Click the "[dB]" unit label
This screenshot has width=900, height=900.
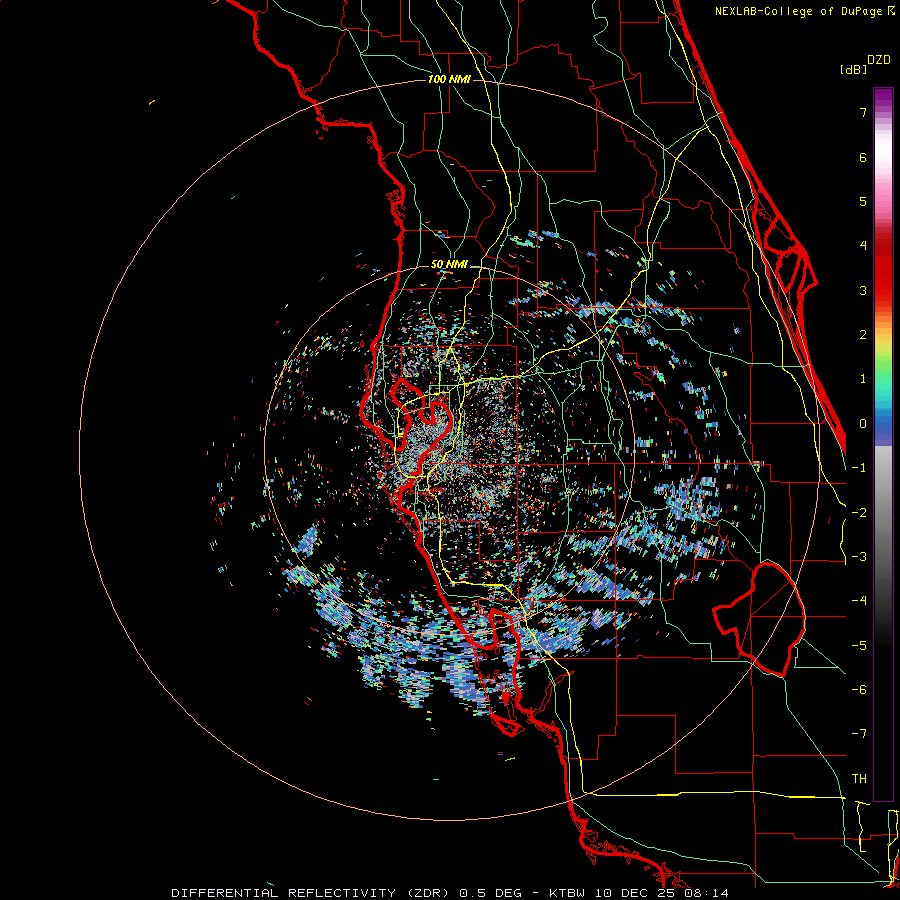(853, 69)
